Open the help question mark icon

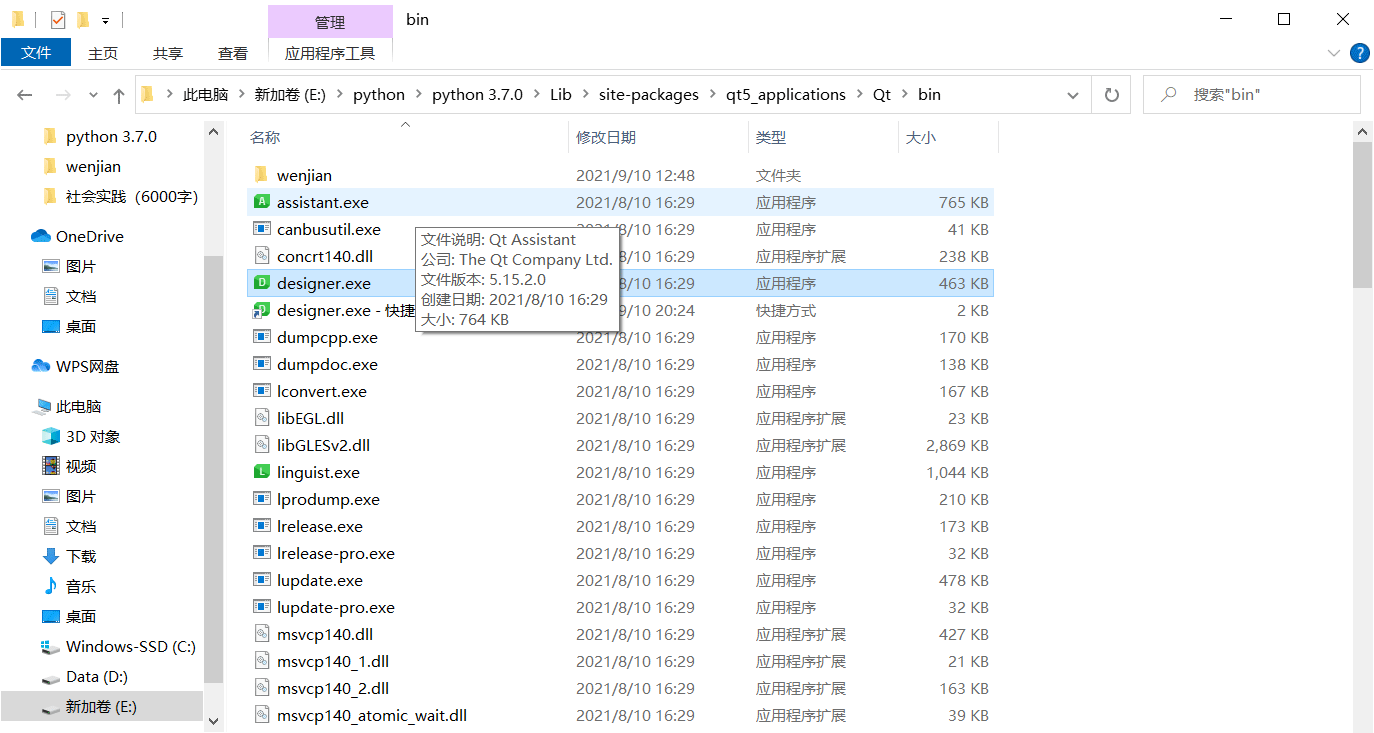tap(1359, 53)
